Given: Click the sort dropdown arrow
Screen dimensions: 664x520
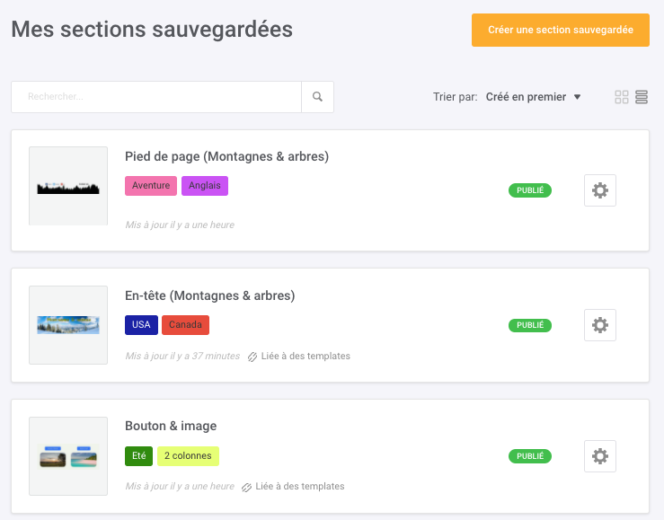Looking at the screenshot, I should 577,97.
